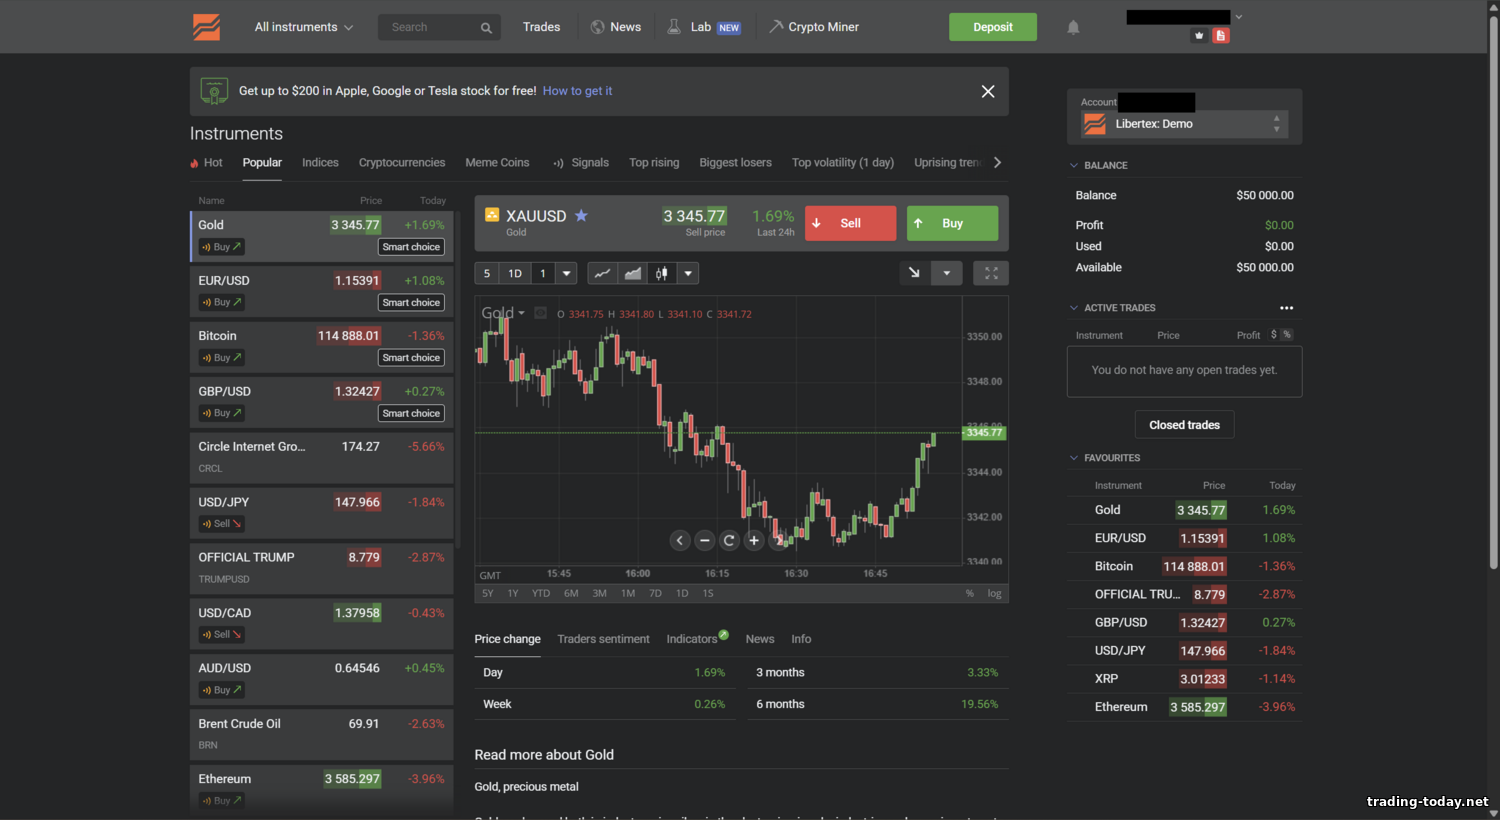Reset the chart view
This screenshot has width=1500, height=820.
pyautogui.click(x=729, y=540)
